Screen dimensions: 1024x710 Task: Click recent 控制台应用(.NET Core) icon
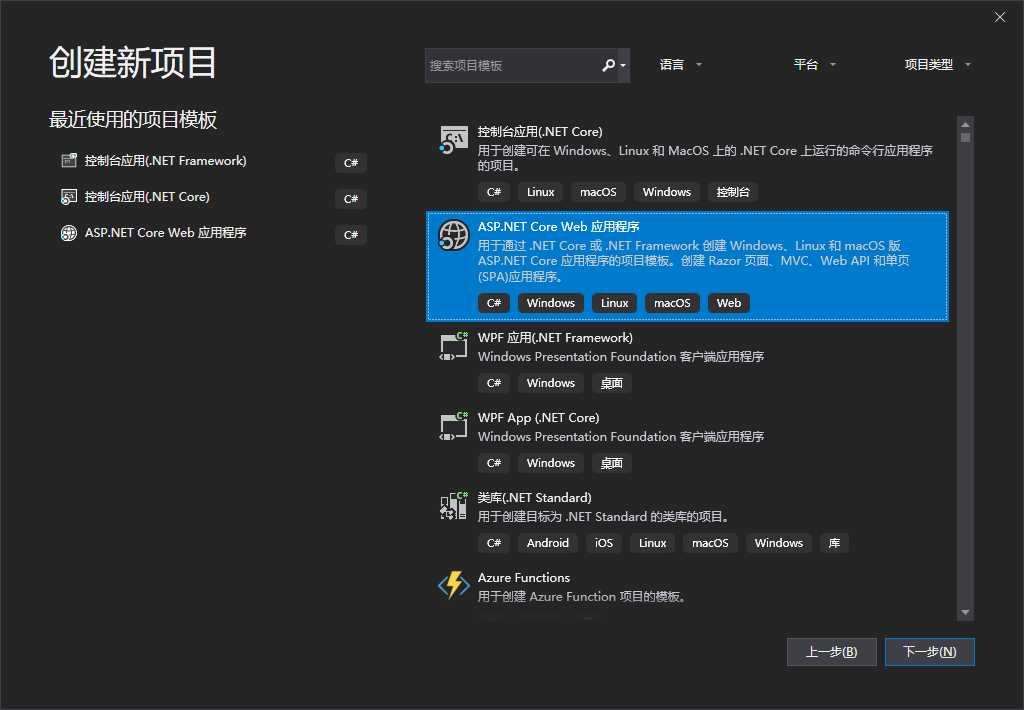(69, 197)
